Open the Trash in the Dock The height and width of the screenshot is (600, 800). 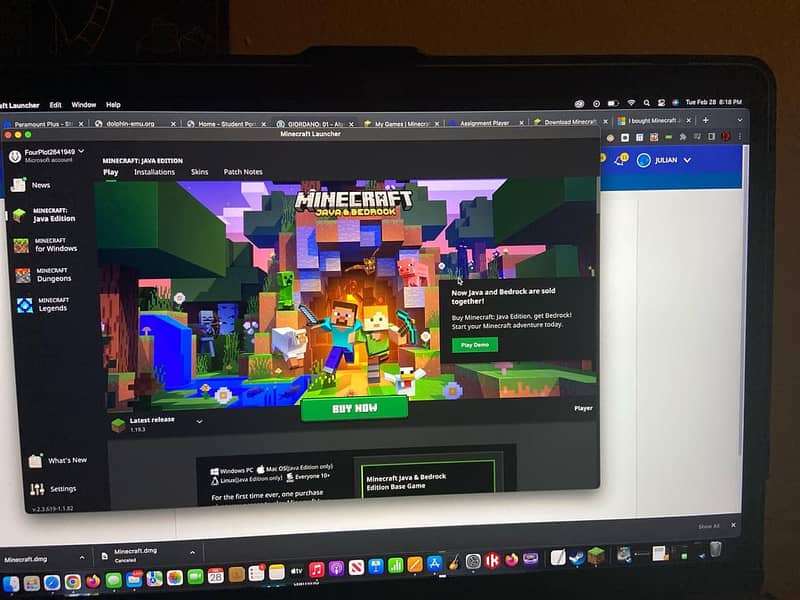point(716,549)
